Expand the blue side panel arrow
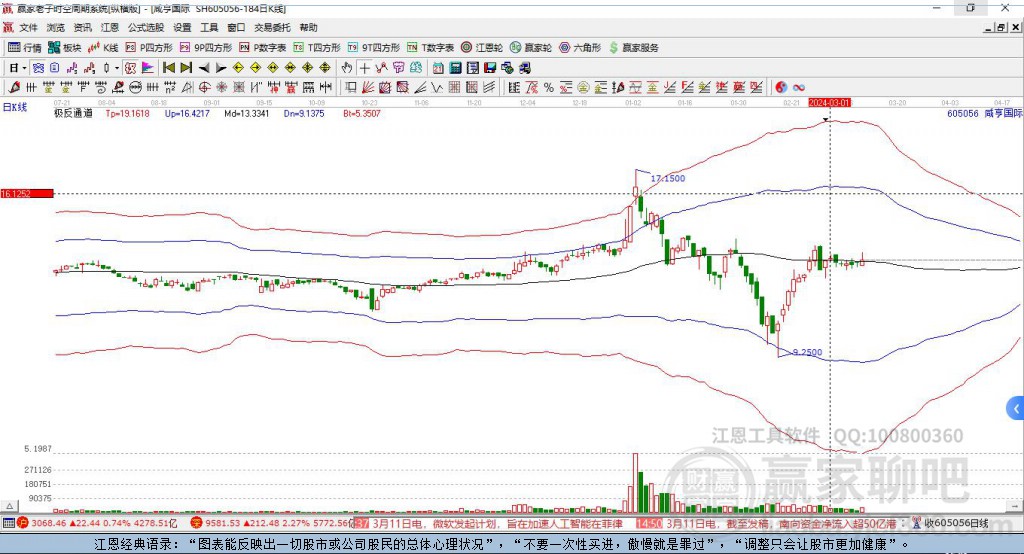1024x554 pixels. click(x=1016, y=409)
